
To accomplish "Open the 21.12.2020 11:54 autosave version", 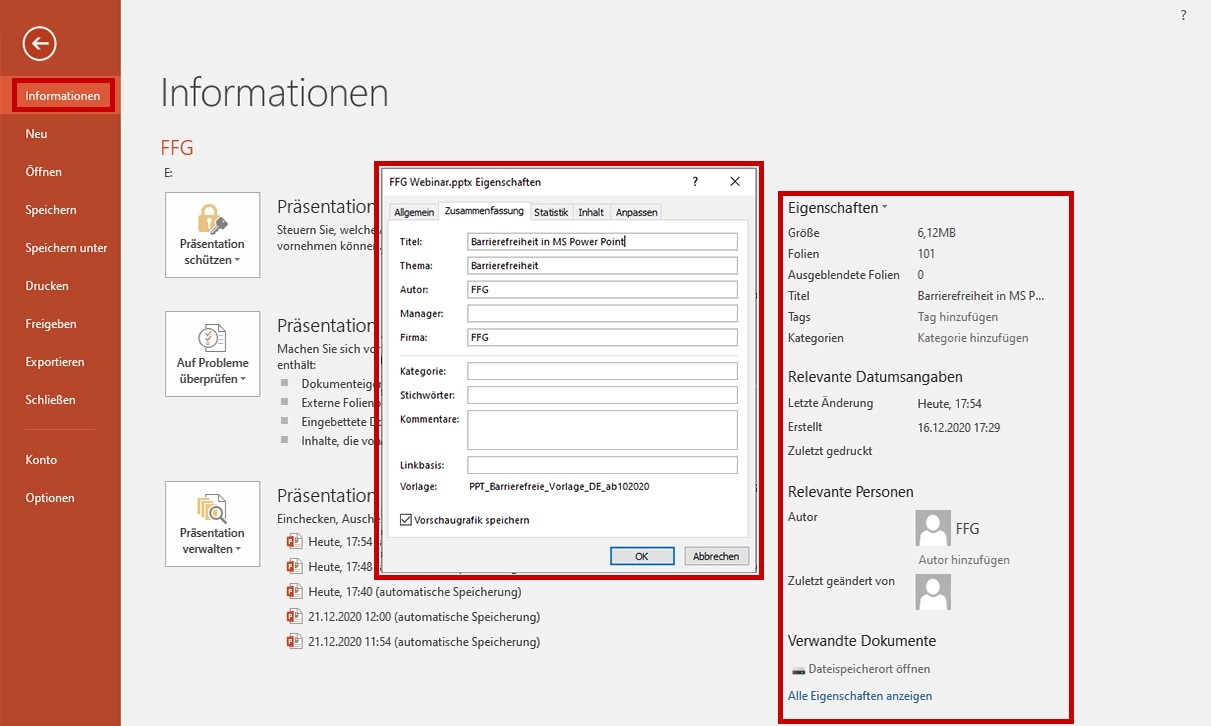I will [x=424, y=642].
